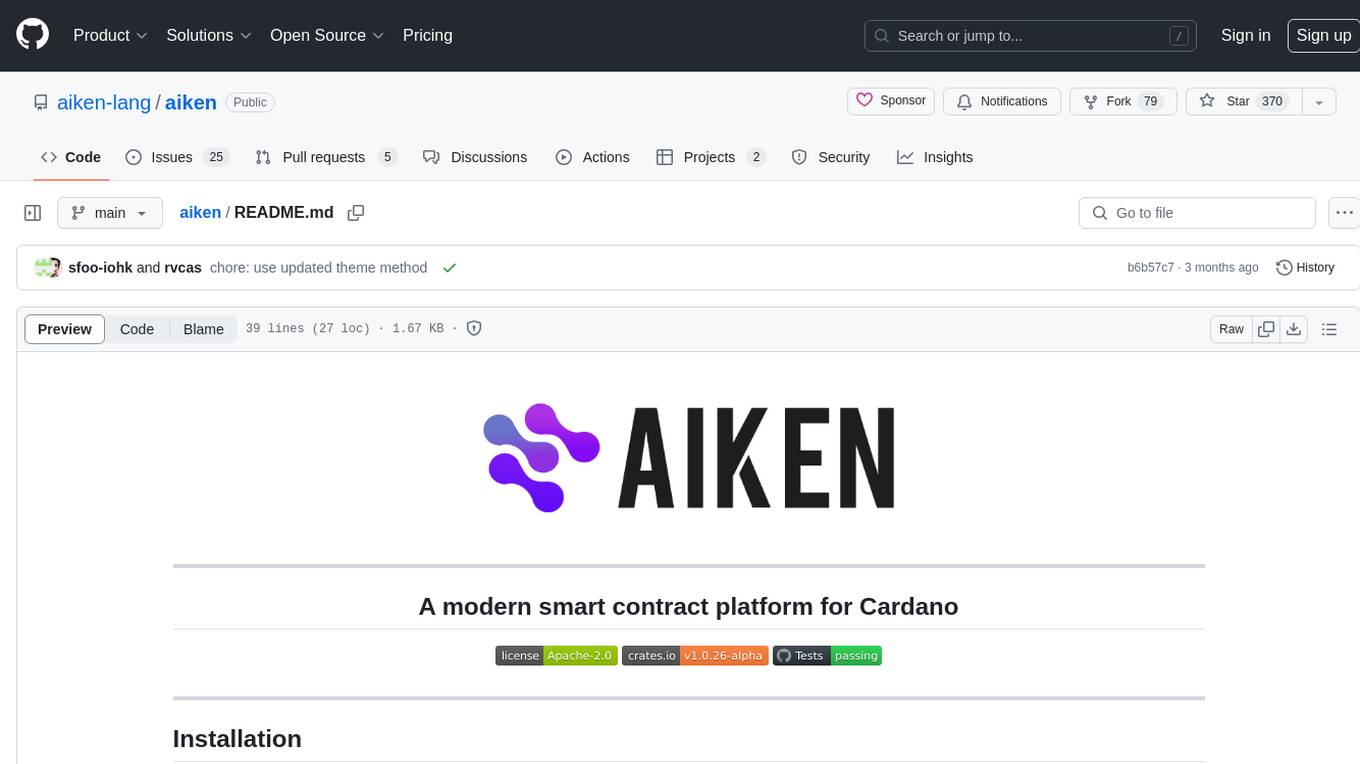Open rvcas author profile

pos(183,267)
